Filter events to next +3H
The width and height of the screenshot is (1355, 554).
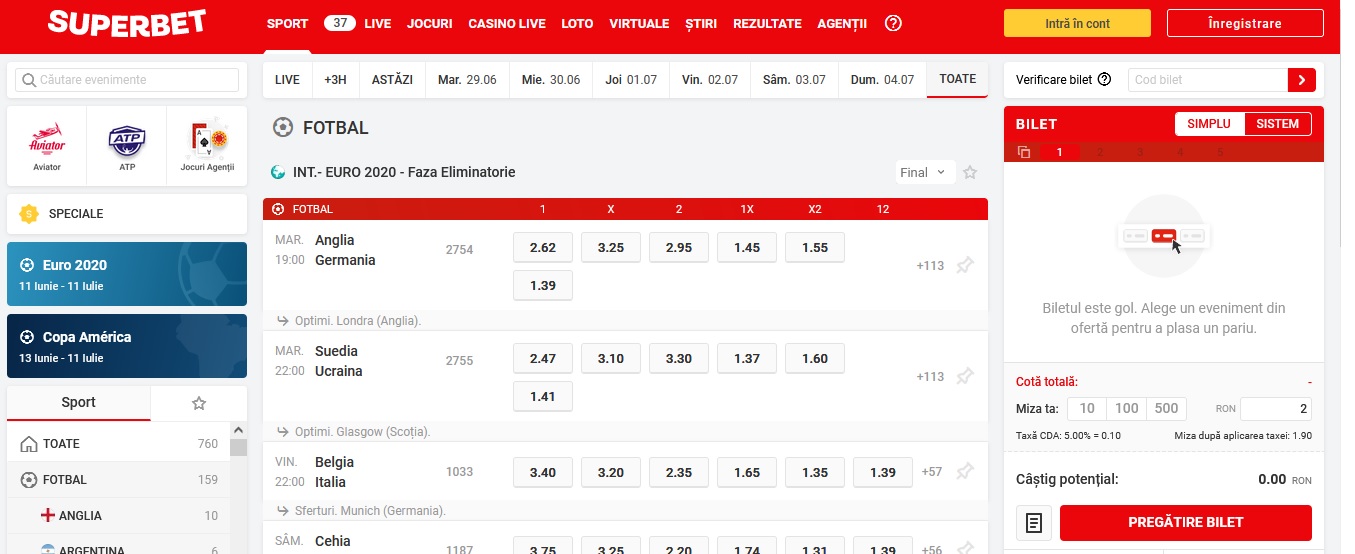tap(335, 80)
